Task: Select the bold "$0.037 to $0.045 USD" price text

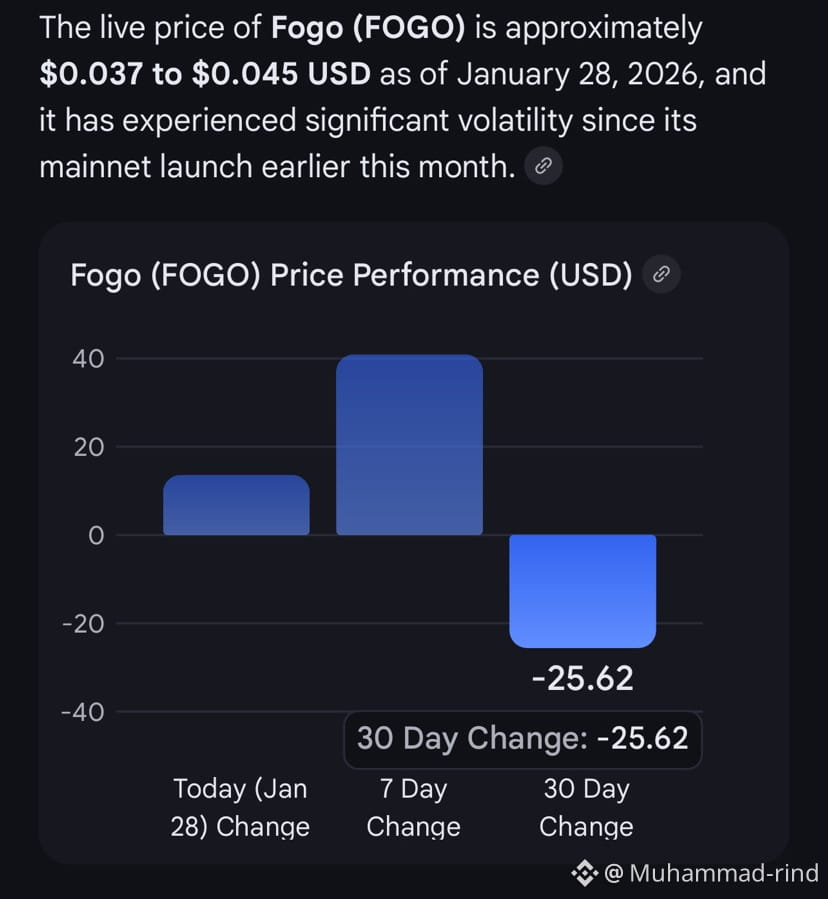Action: (205, 74)
